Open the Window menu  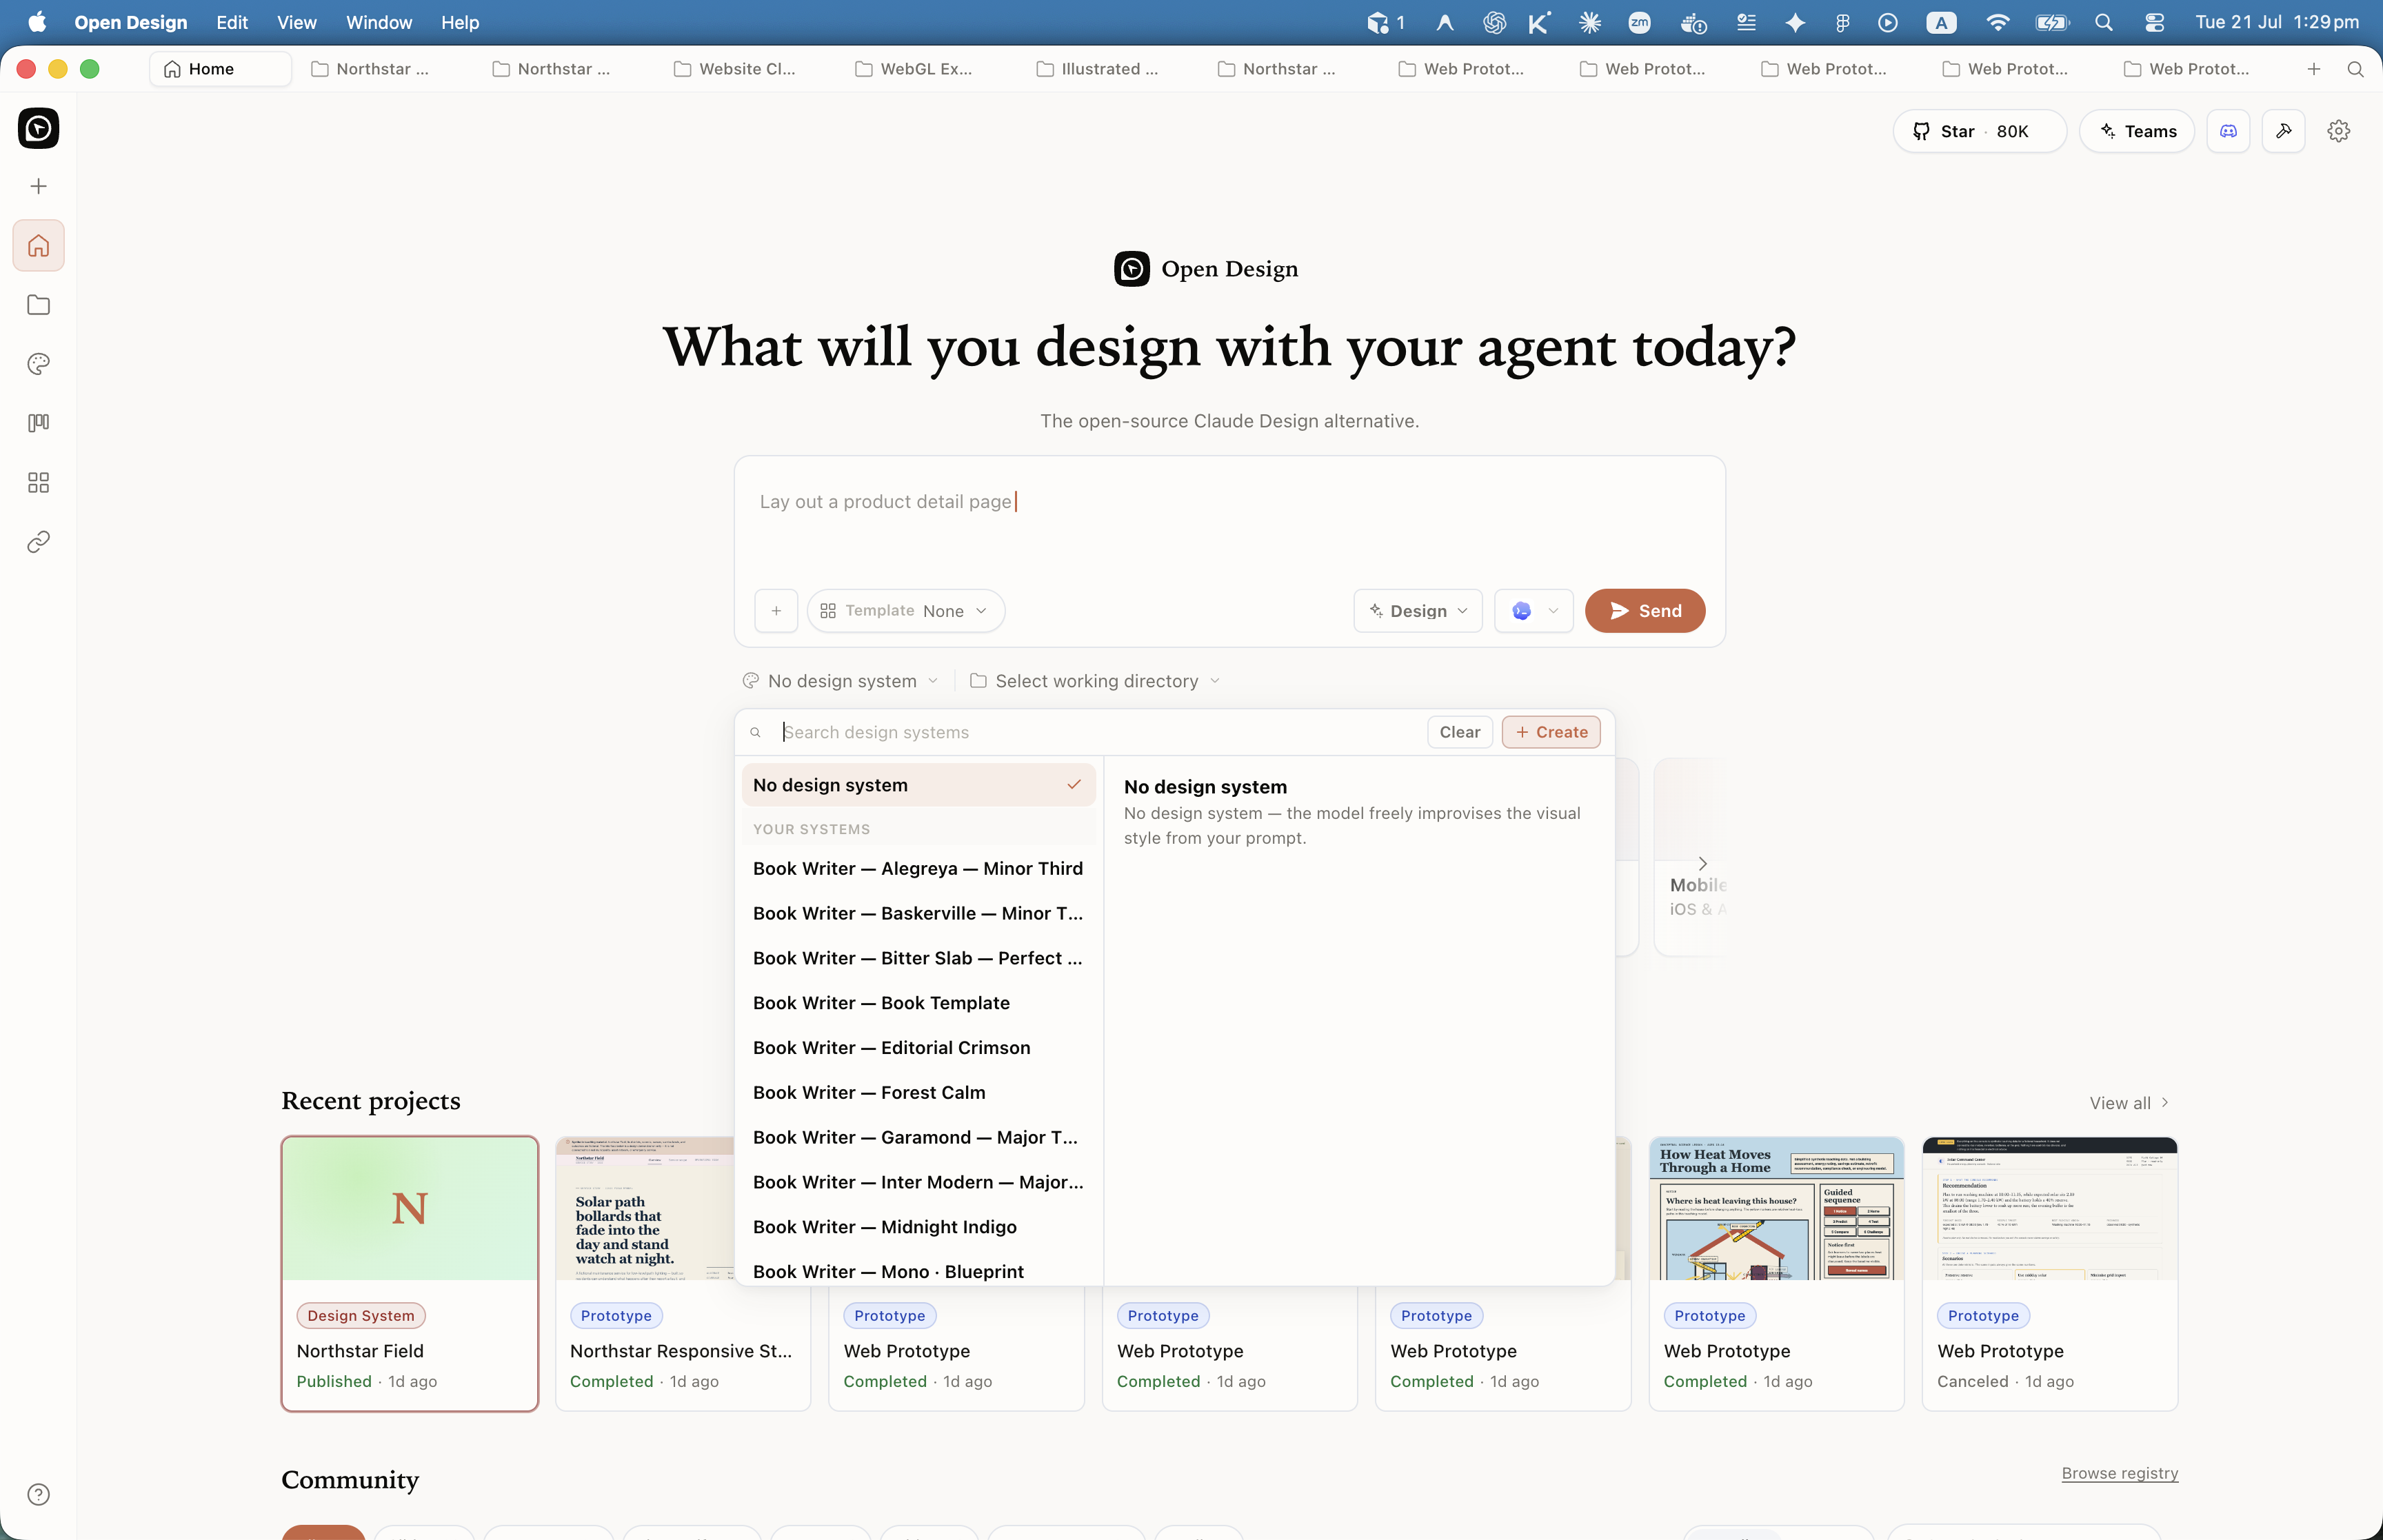tap(379, 22)
